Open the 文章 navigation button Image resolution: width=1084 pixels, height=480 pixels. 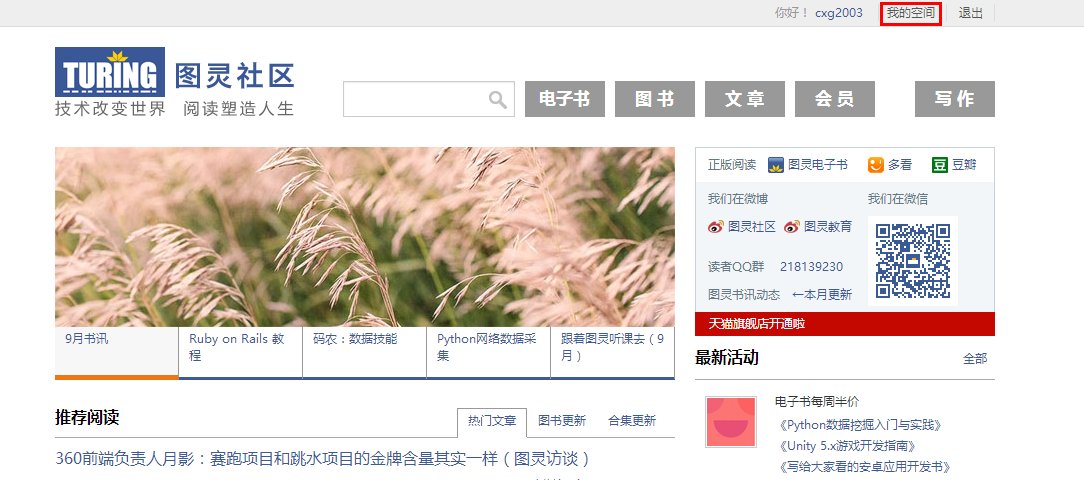point(745,99)
